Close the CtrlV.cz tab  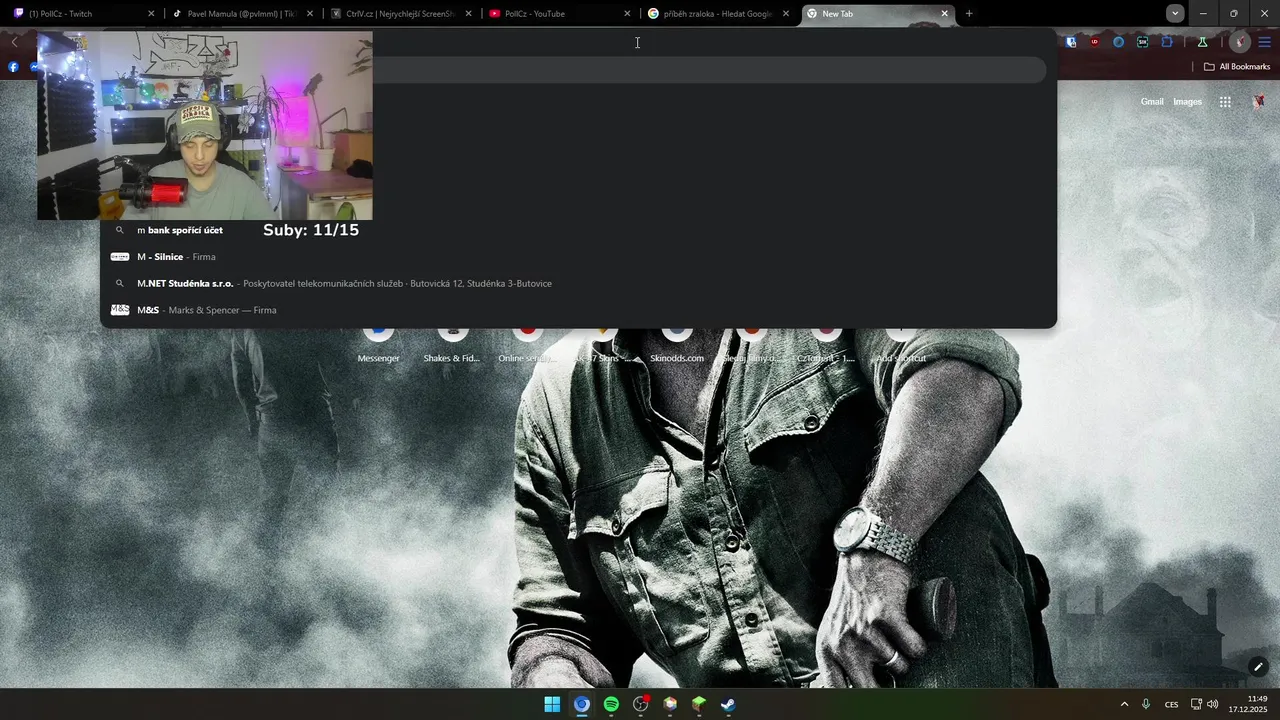(468, 14)
